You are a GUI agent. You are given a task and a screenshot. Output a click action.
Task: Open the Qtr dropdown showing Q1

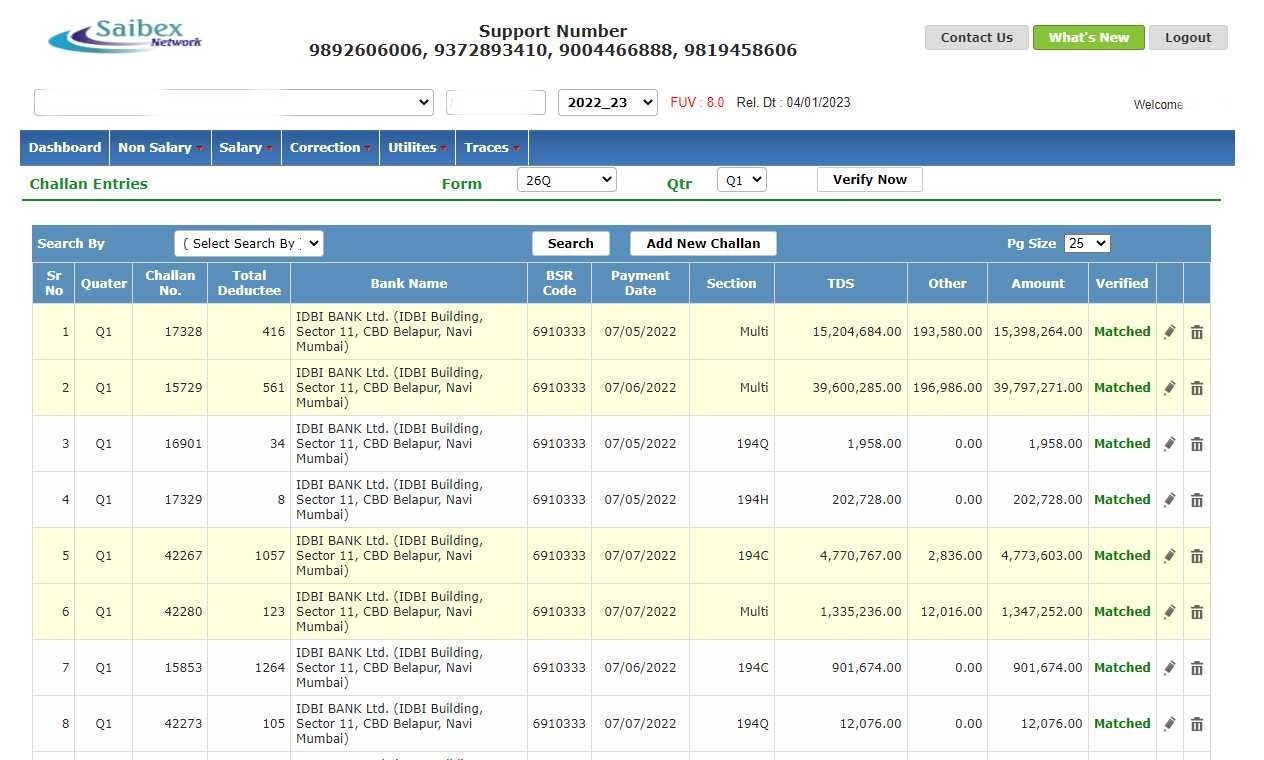[741, 178]
